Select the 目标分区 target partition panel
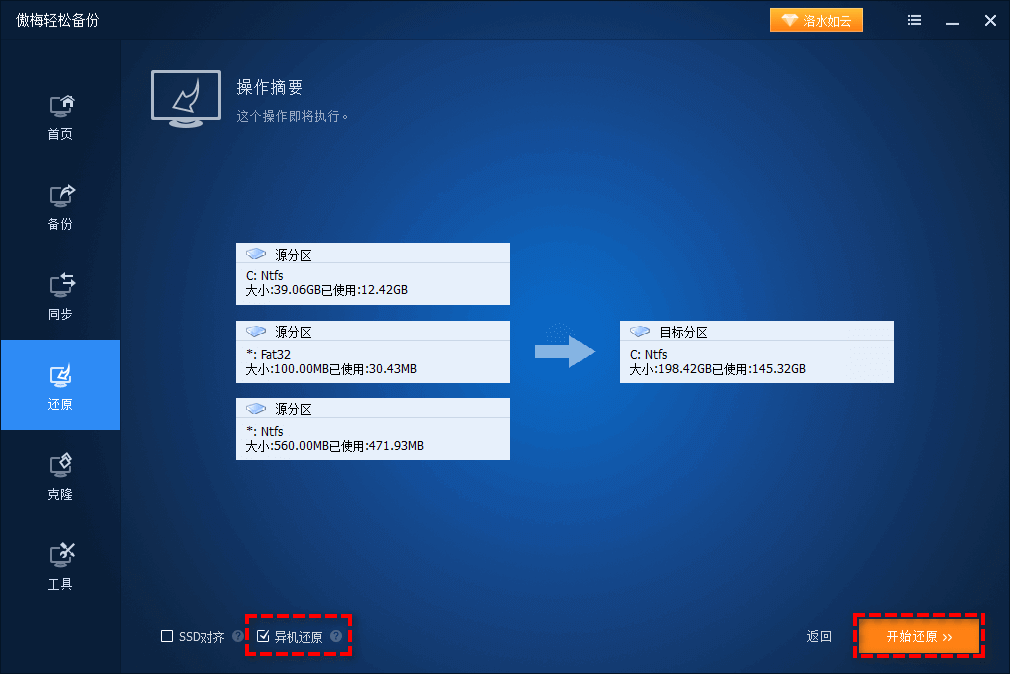This screenshot has height=674, width=1010. click(x=756, y=352)
